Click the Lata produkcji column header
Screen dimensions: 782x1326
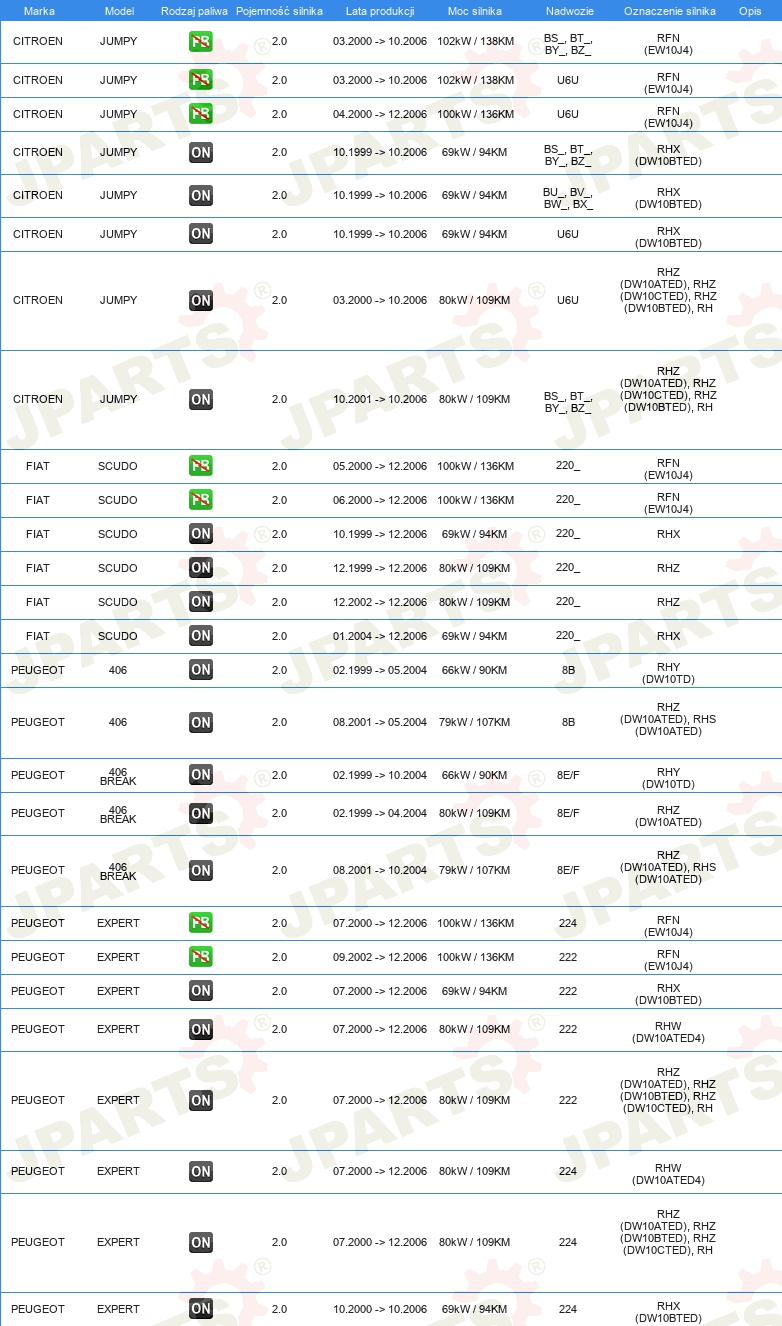click(380, 11)
